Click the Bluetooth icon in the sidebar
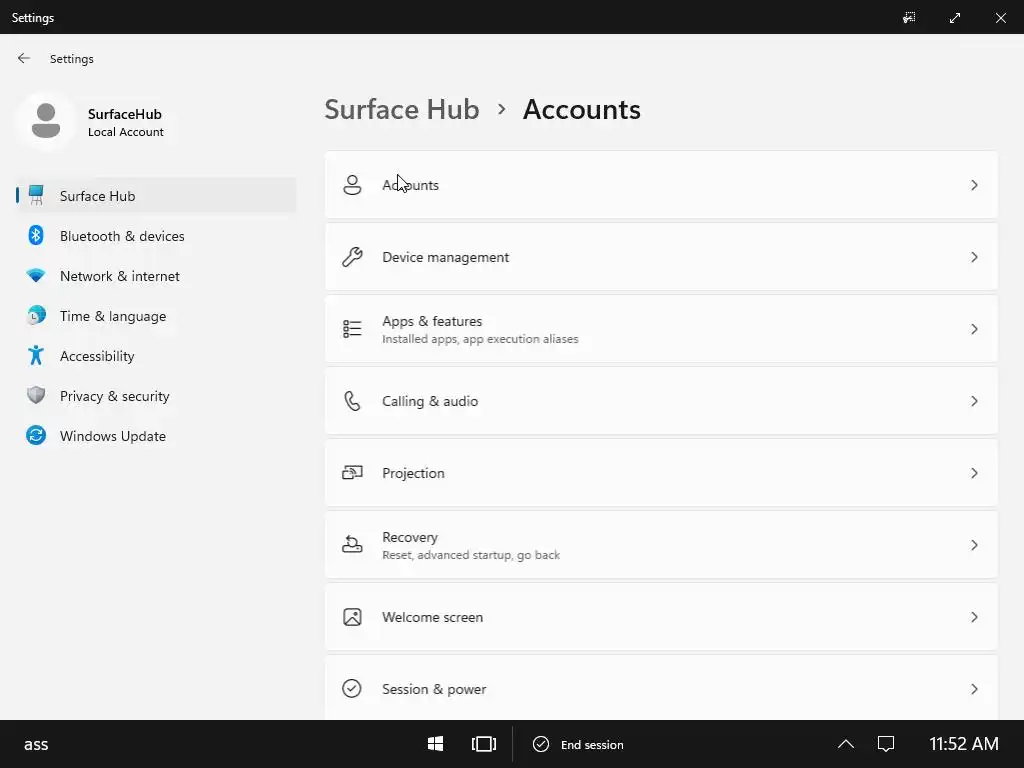 click(36, 235)
